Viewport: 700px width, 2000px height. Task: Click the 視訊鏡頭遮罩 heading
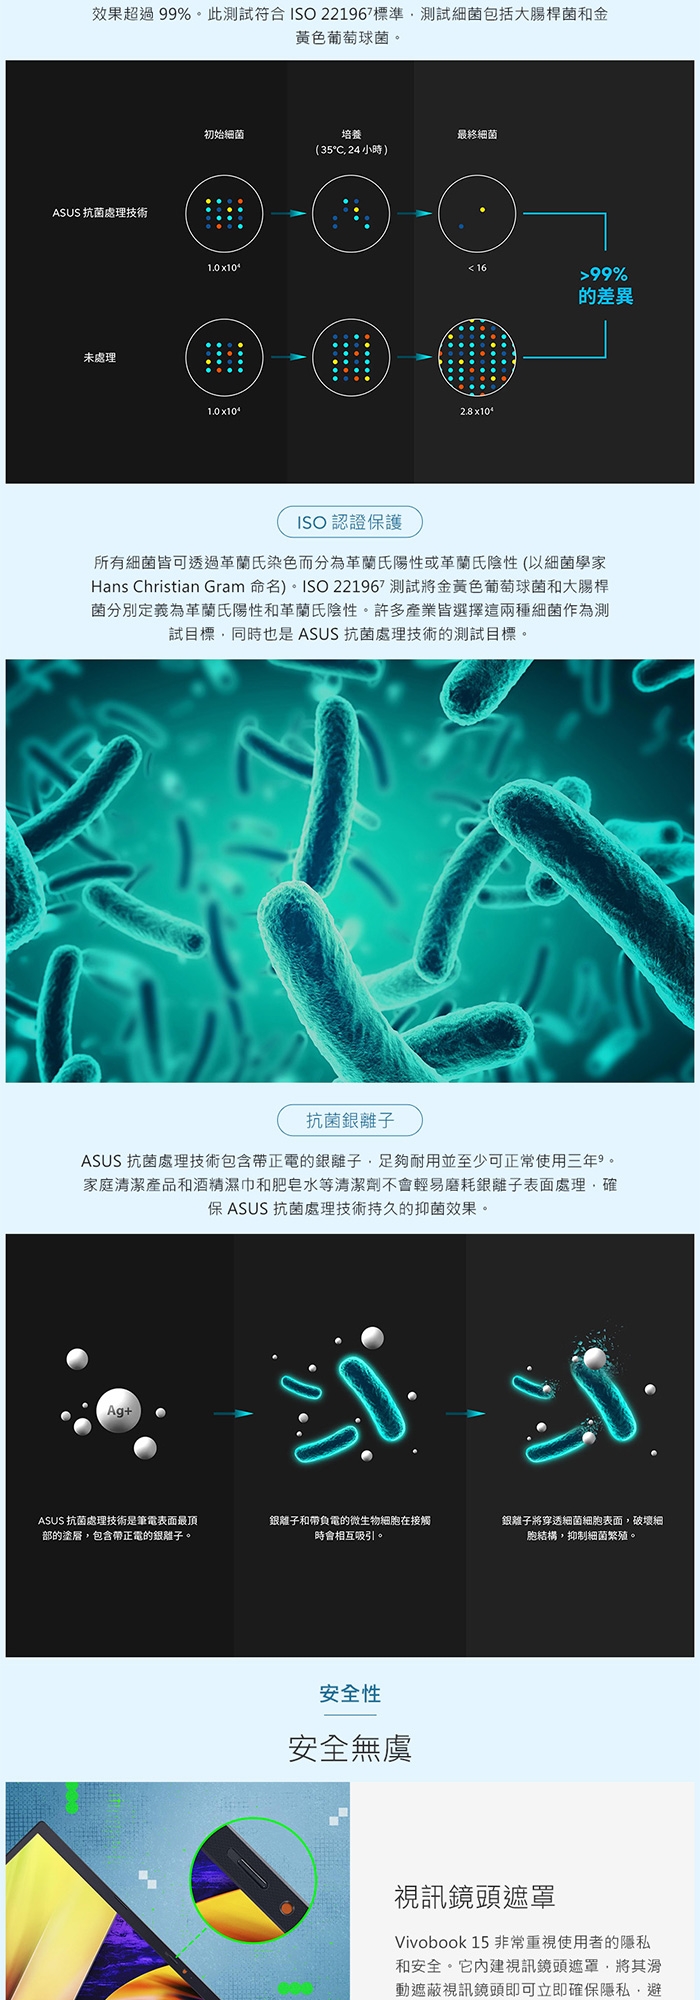(475, 1896)
